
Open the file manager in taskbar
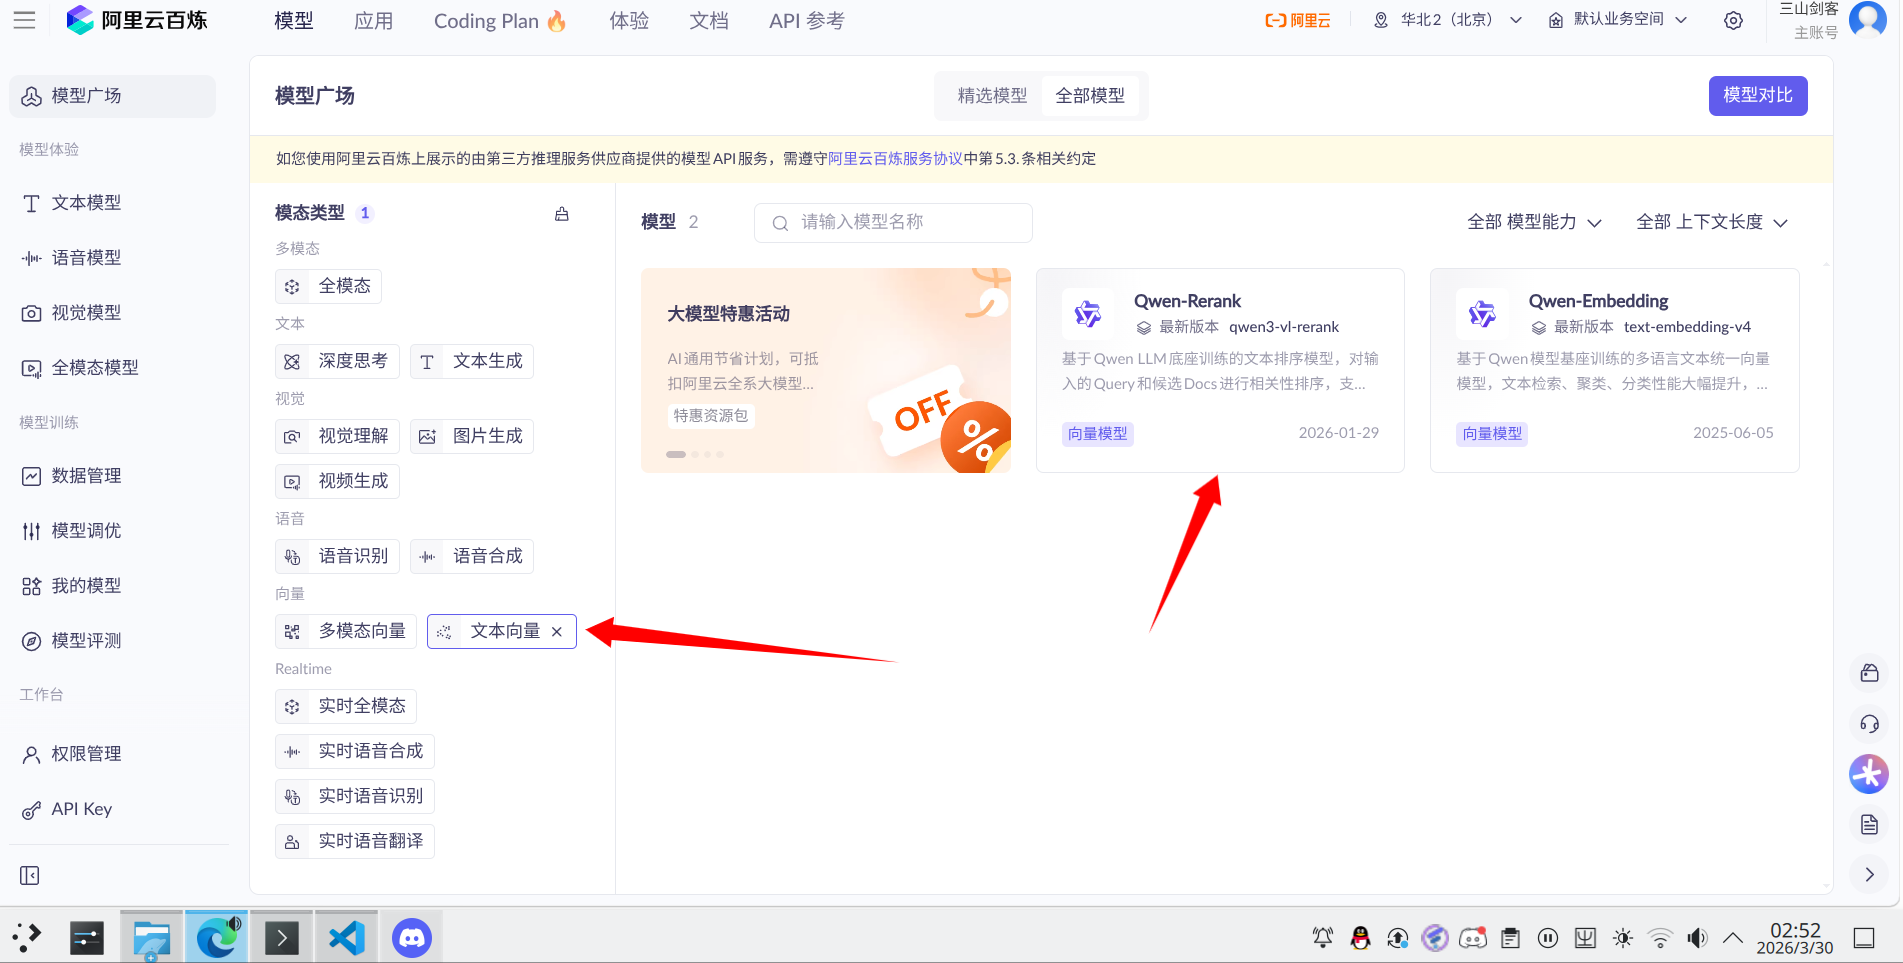tap(151, 938)
